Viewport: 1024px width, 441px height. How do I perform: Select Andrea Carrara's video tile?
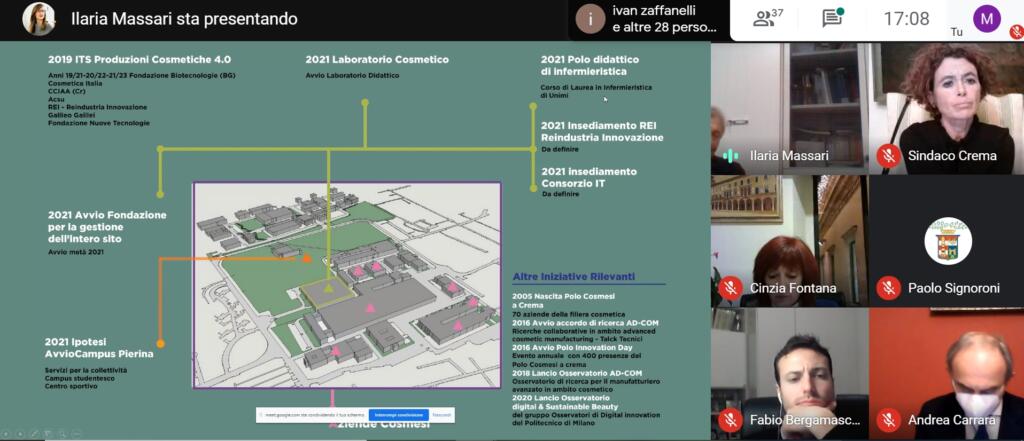946,373
